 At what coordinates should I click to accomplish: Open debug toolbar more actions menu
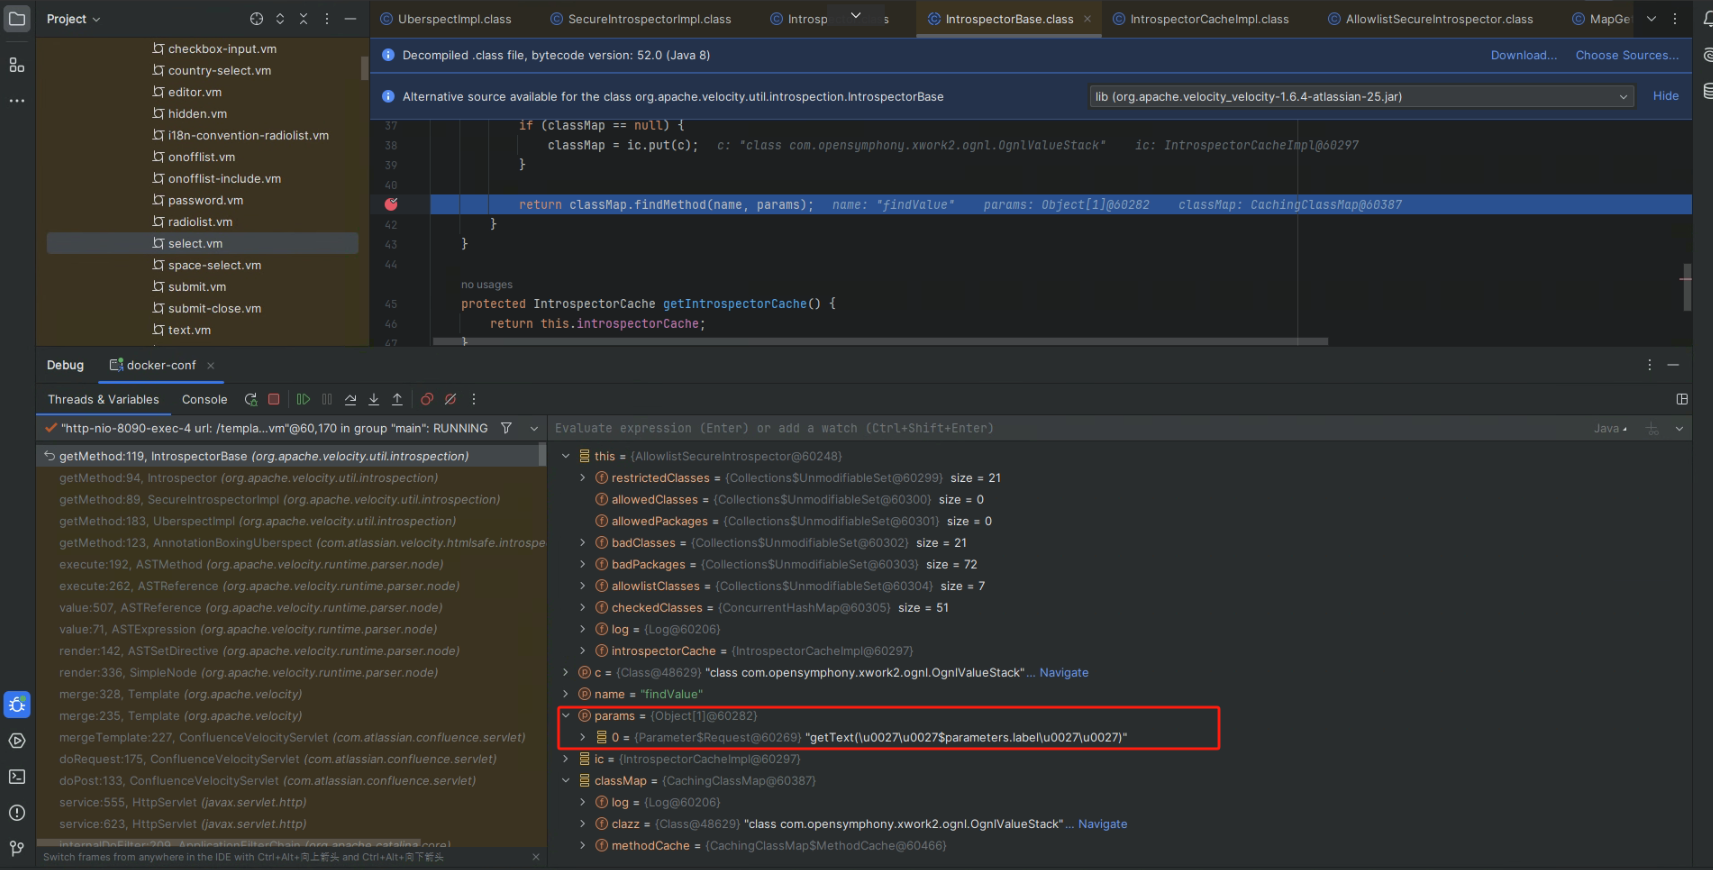coord(474,399)
